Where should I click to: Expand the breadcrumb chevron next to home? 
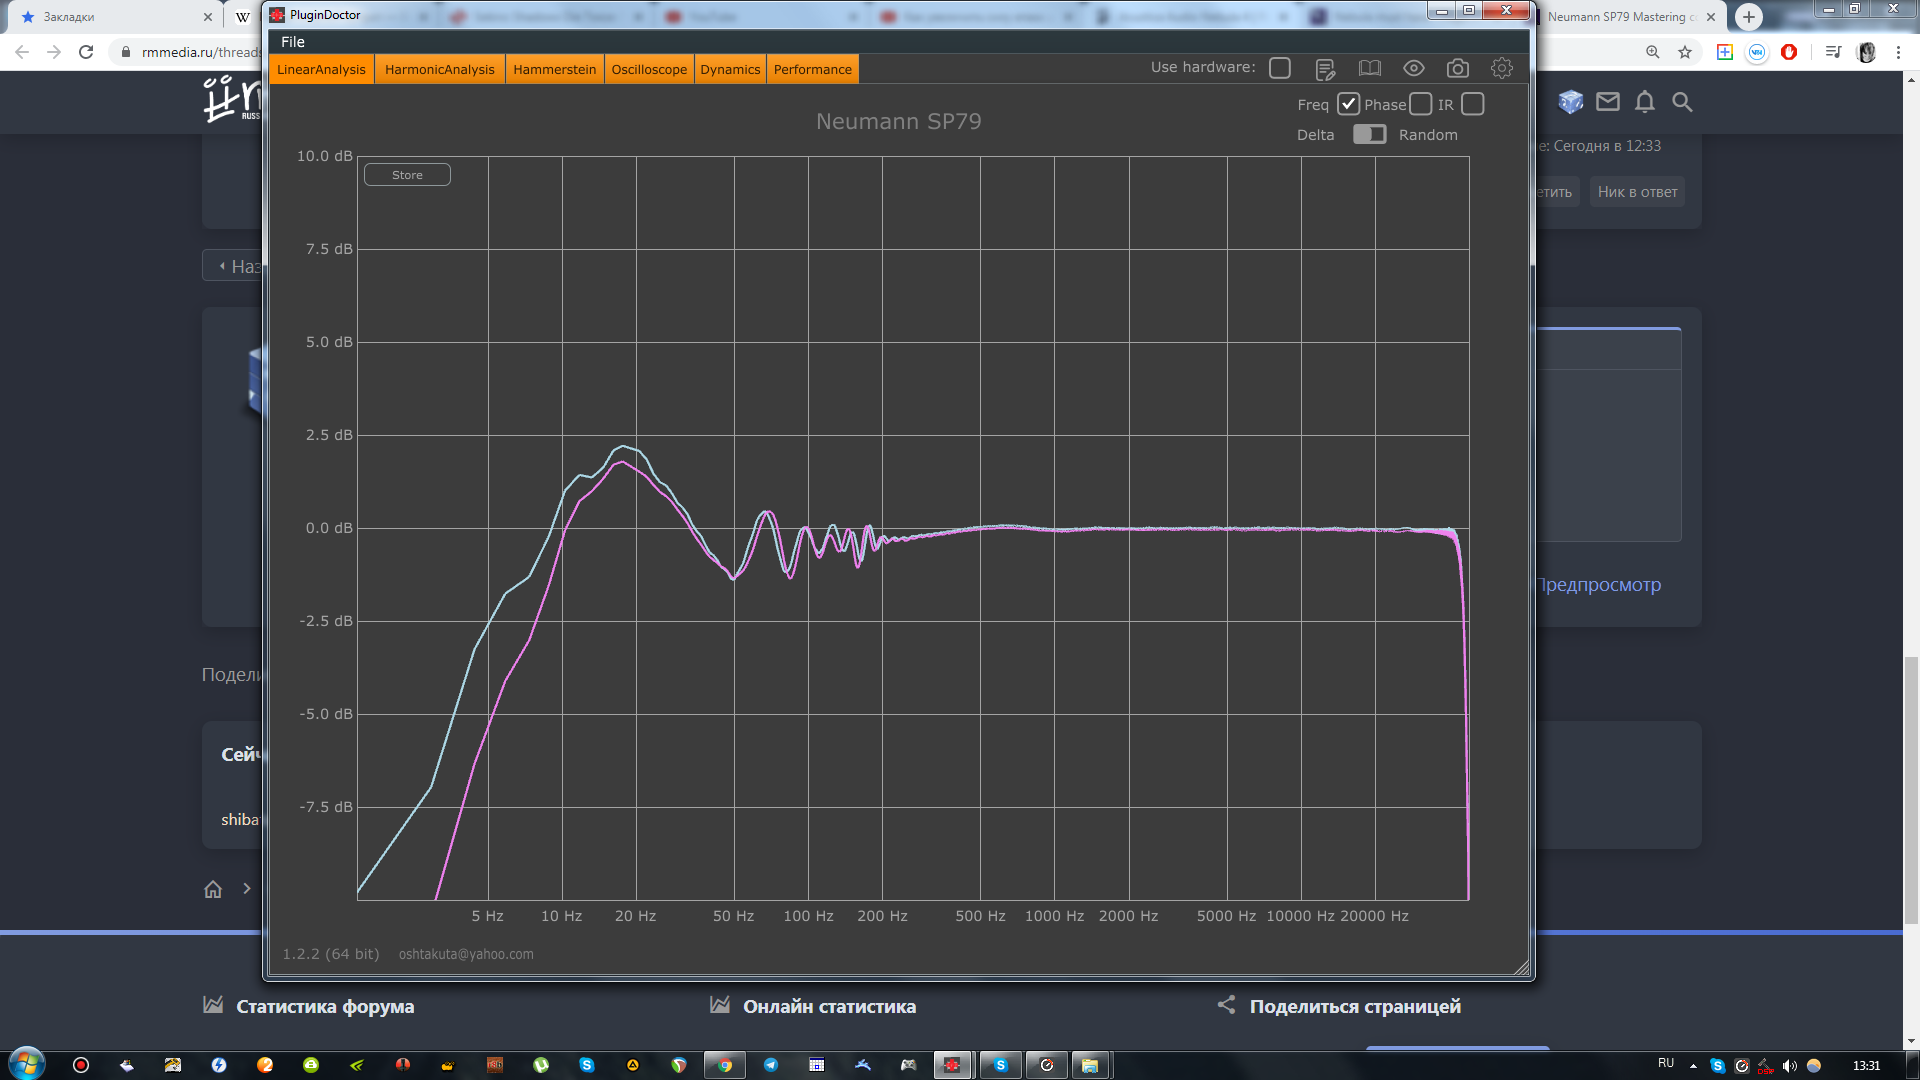tap(247, 889)
